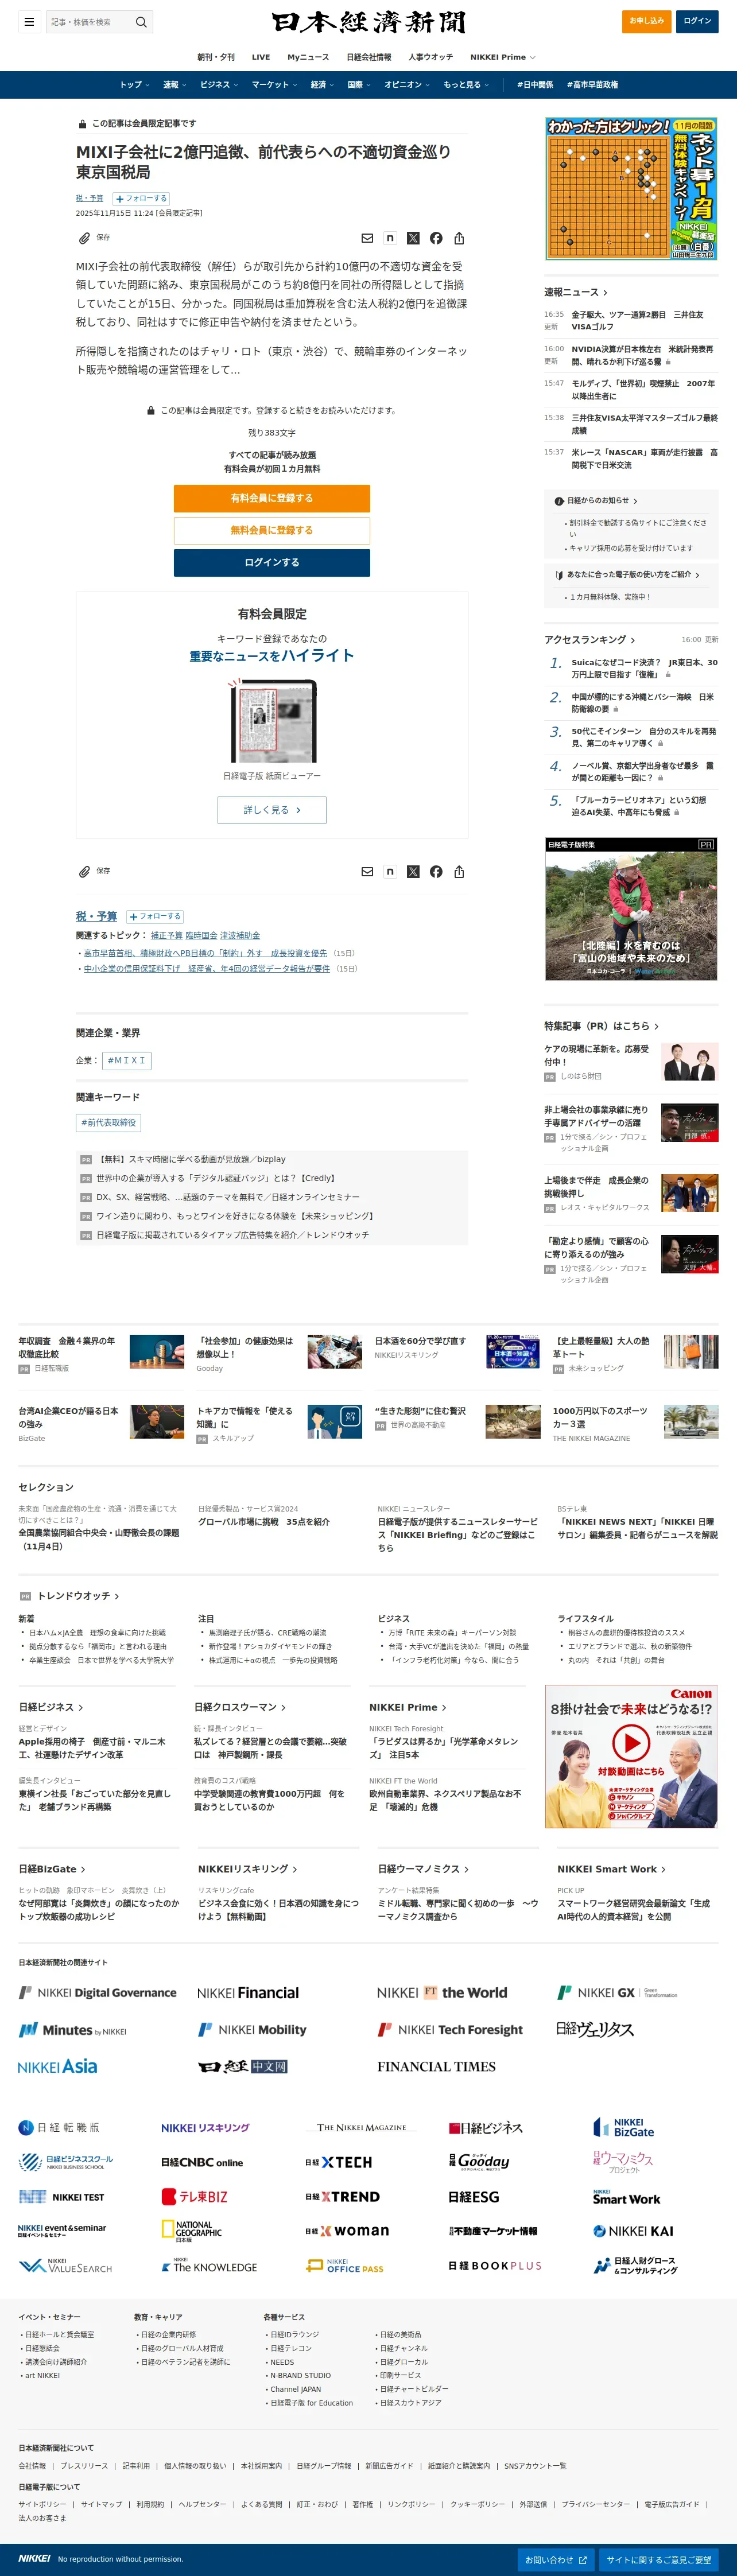Open the share icon beside Facebook under headline
Screen dimensions: 737x2576
(459, 238)
